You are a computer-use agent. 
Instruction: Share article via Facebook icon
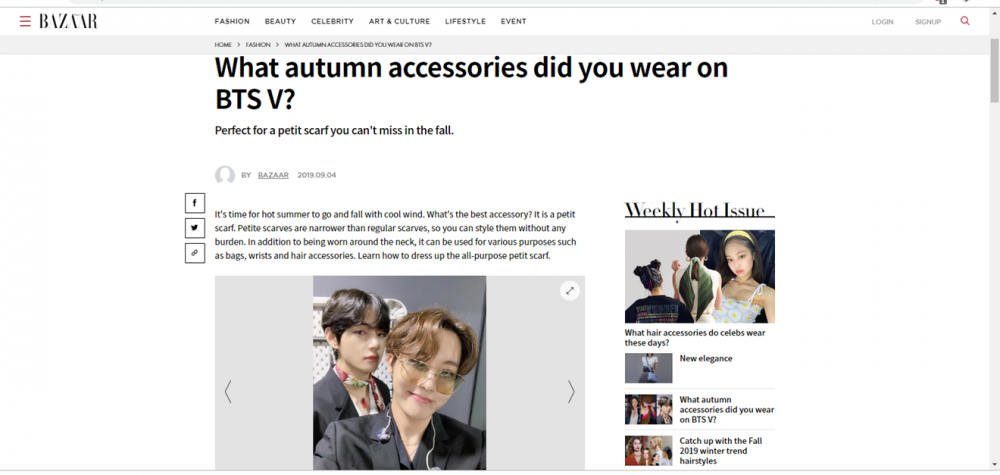[195, 203]
